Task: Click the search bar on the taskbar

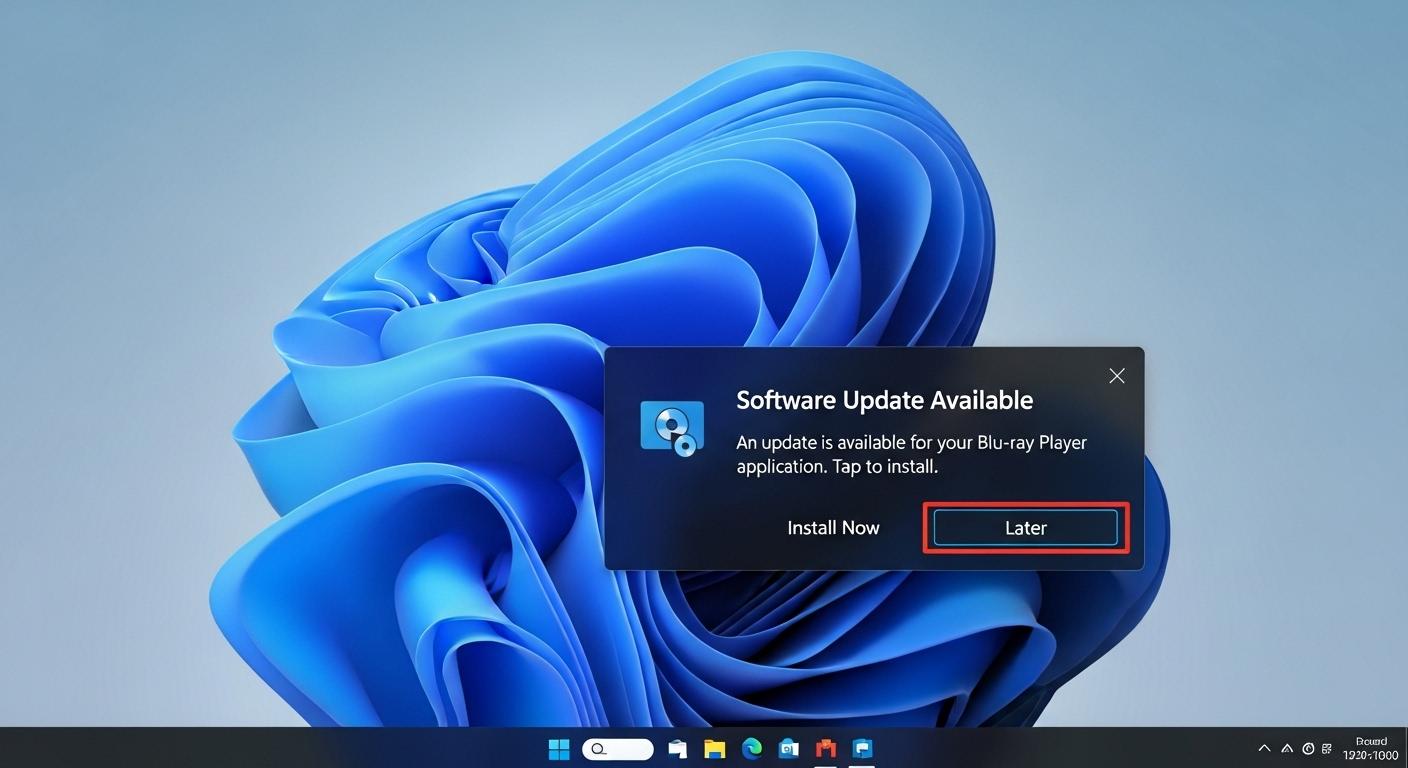Action: tap(617, 748)
